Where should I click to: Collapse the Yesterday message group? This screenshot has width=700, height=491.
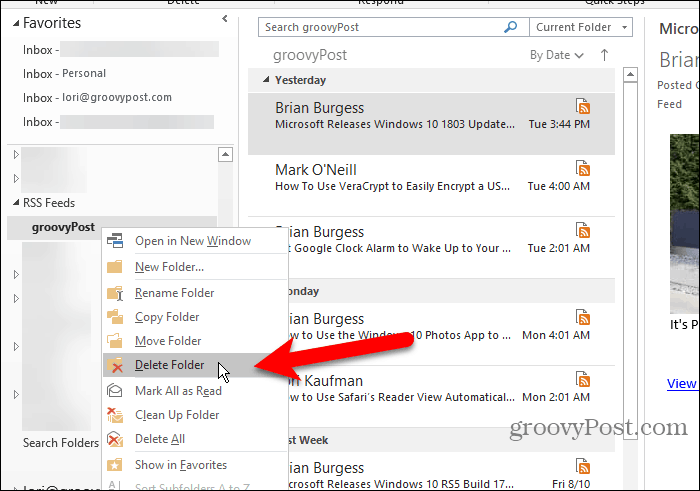tap(266, 80)
